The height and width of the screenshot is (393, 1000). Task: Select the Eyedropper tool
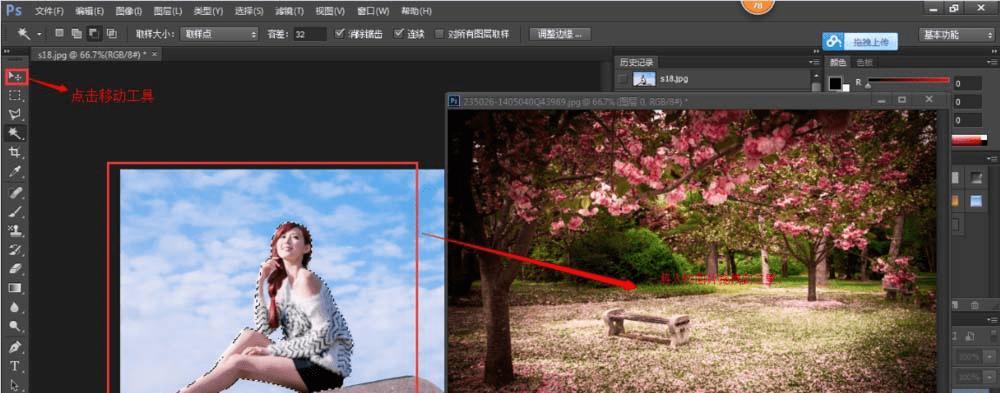(15, 171)
